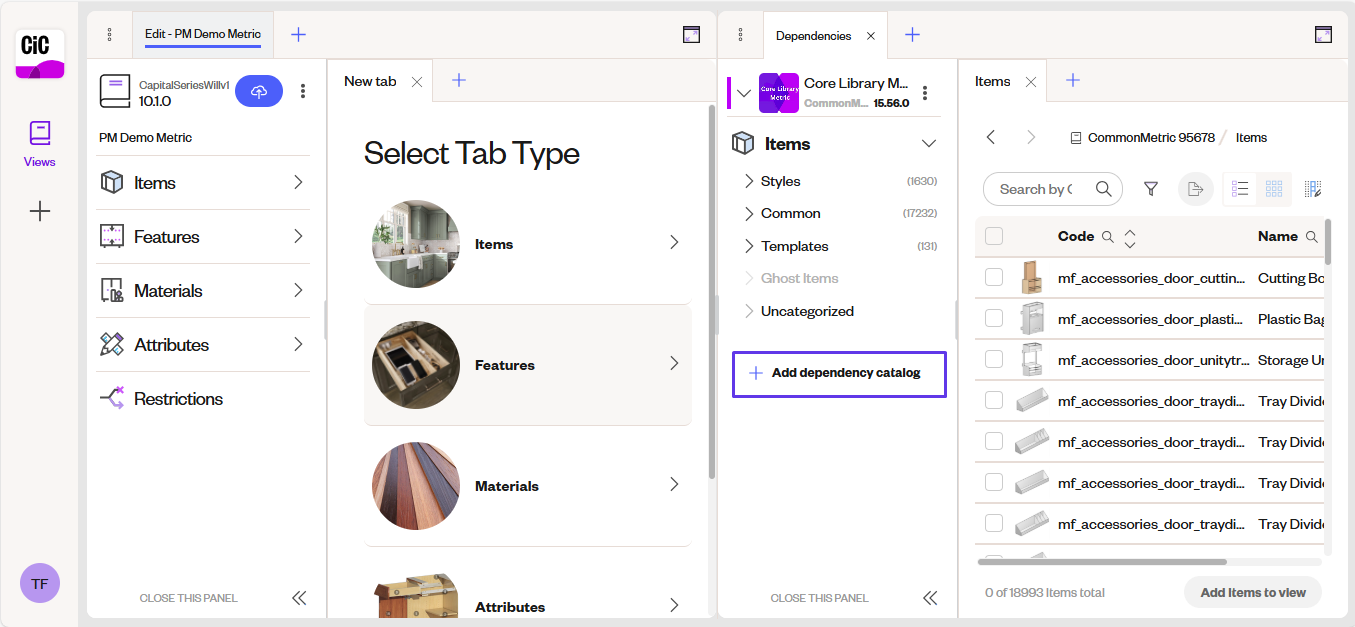
Task: Expand the Edit panel to full screen
Action: pyautogui.click(x=691, y=35)
